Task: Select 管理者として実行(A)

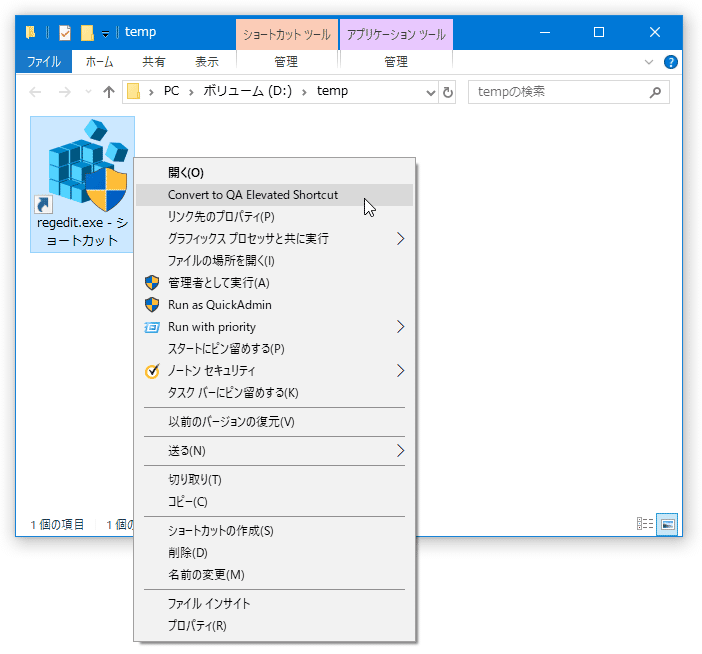Action: [274, 283]
